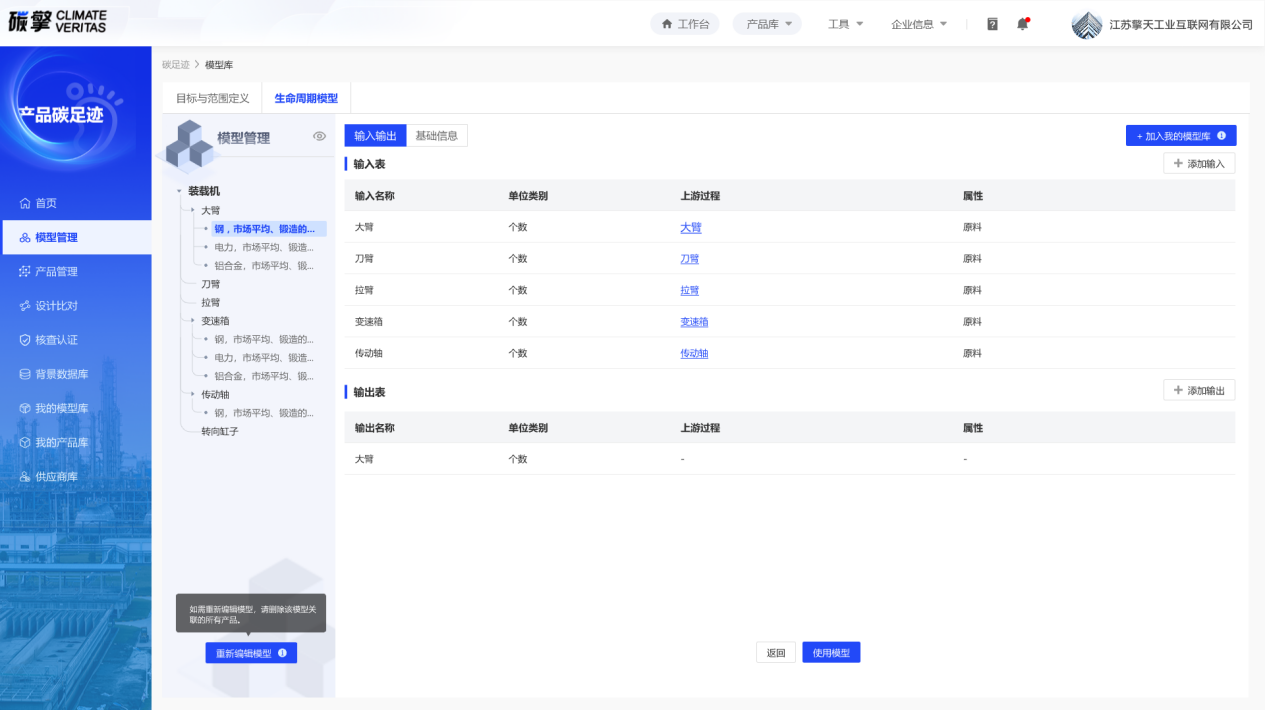Click the 供应商库 sidebar icon
1265x710 pixels.
[x=25, y=477]
